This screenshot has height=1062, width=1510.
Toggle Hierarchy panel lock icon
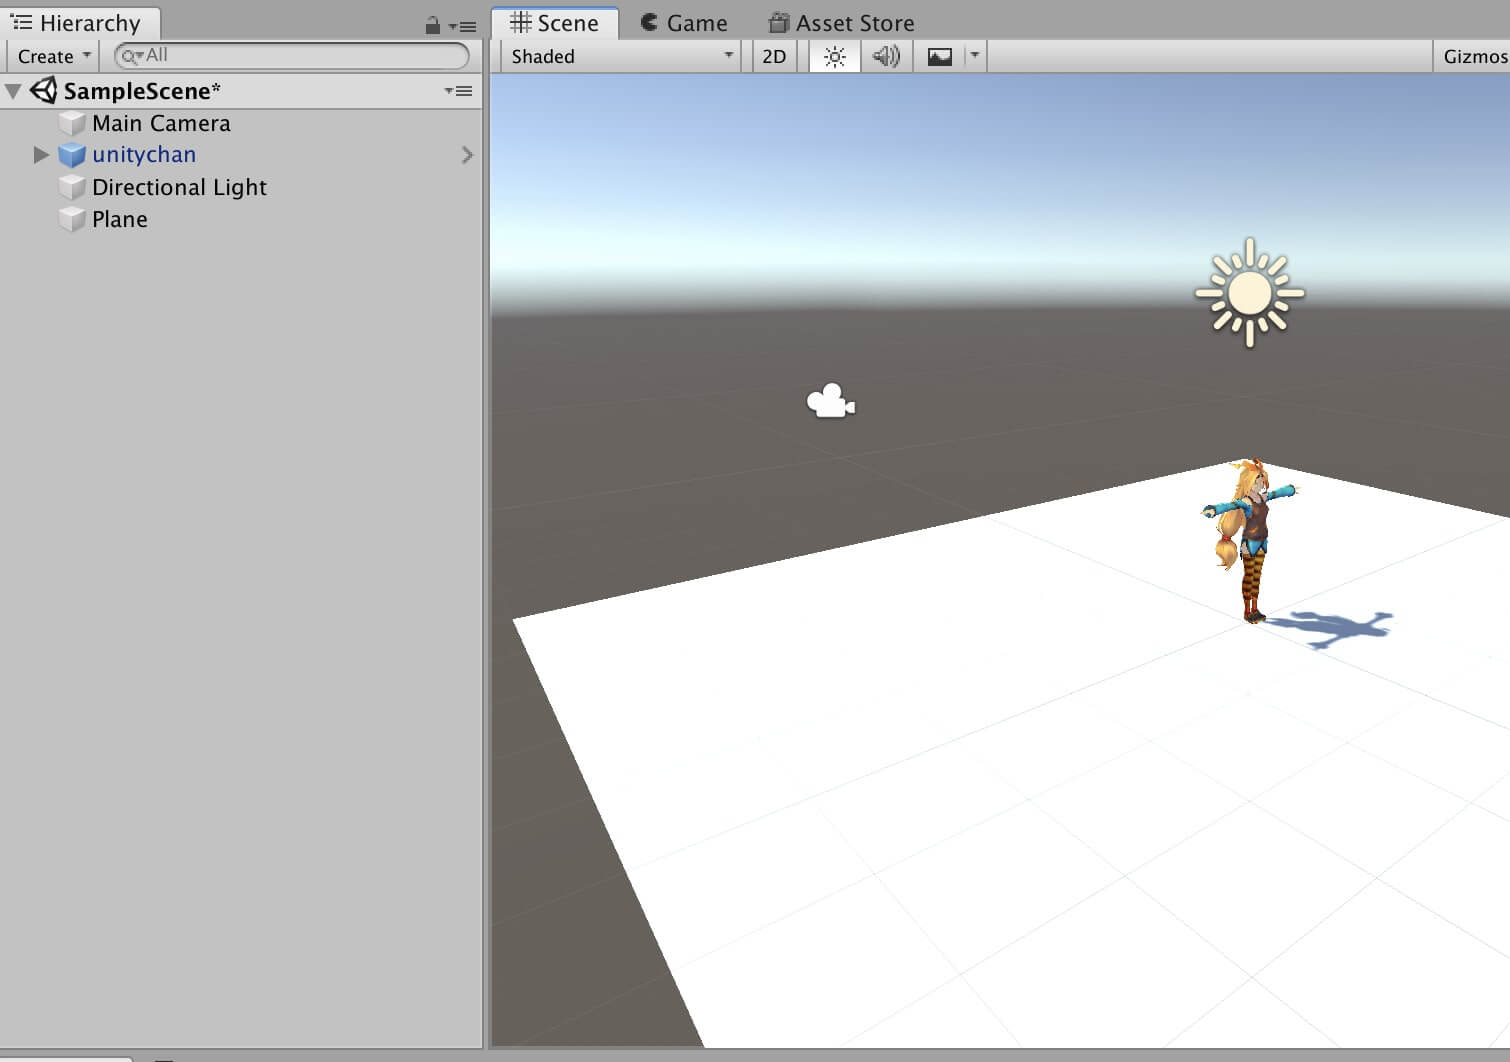click(x=432, y=26)
